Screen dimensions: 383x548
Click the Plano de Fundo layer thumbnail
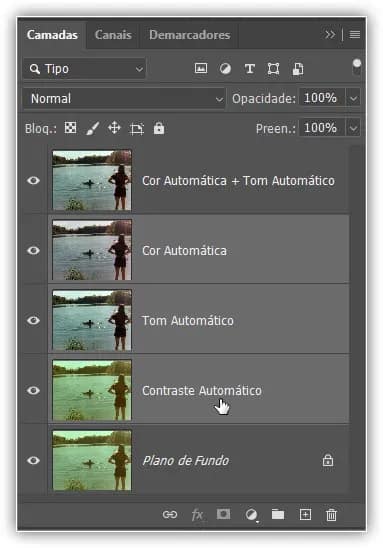[92, 460]
